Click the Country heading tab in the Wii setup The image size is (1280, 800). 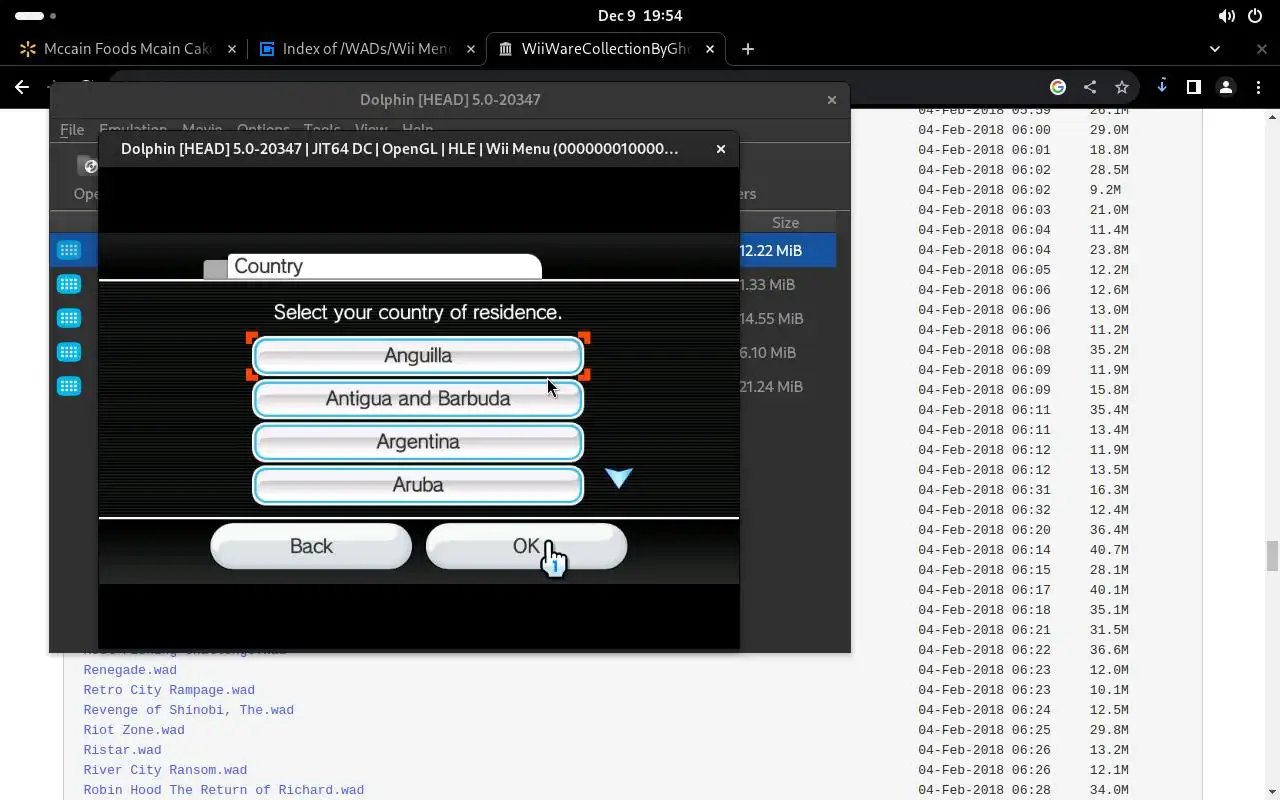click(385, 266)
